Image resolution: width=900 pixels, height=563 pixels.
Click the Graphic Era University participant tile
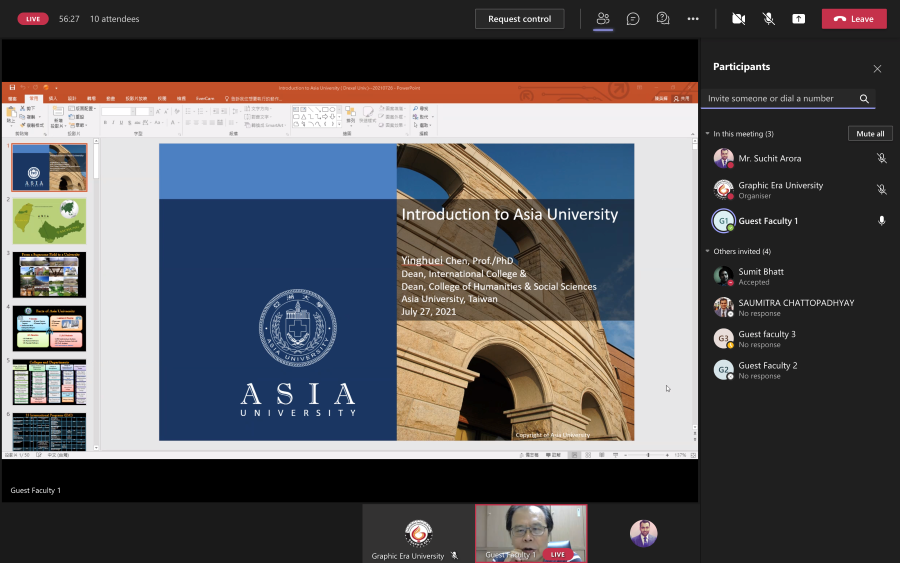(x=418, y=534)
